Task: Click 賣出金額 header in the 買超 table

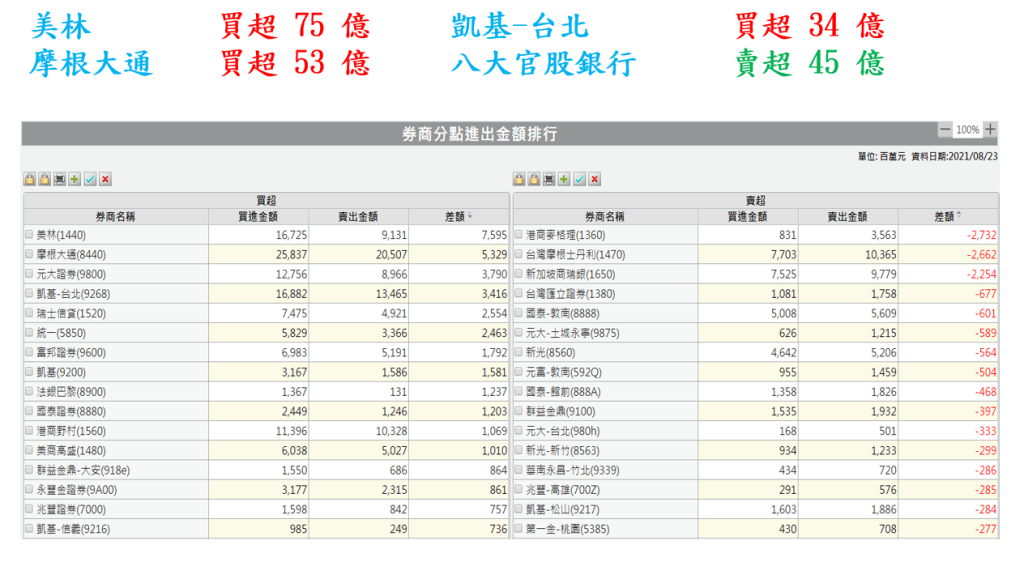Action: (358, 216)
